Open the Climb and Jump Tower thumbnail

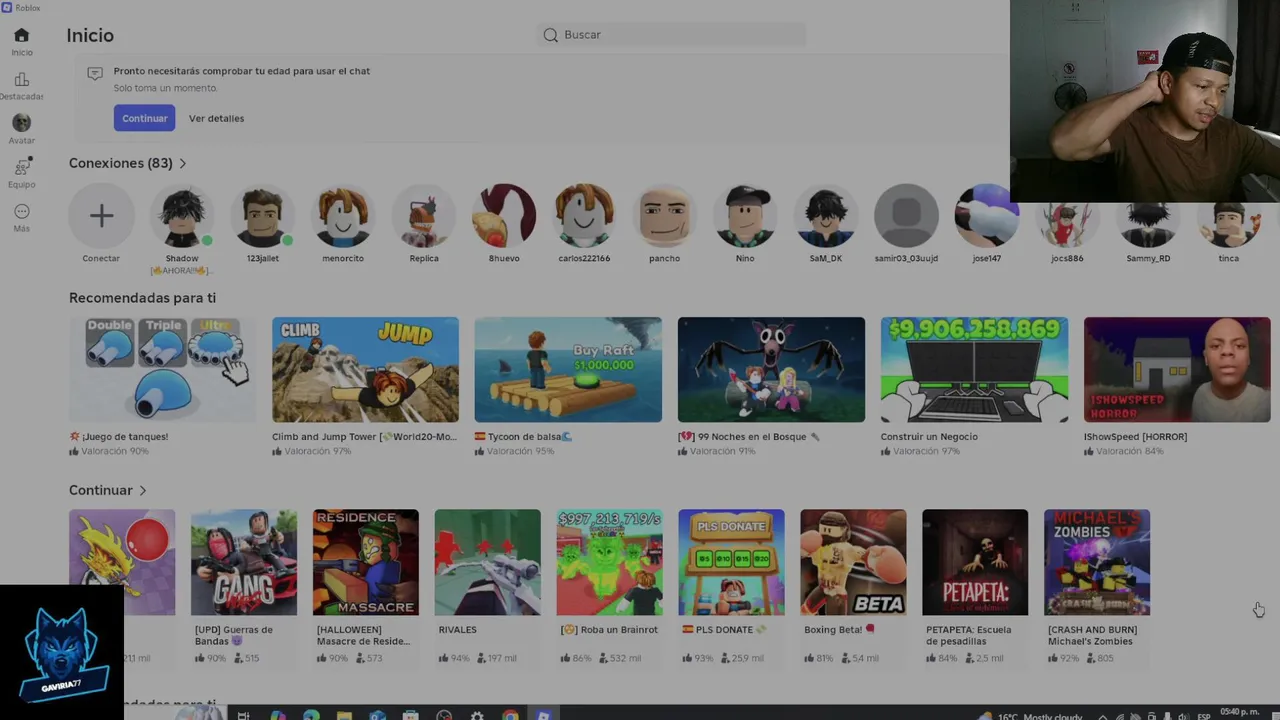click(x=365, y=370)
